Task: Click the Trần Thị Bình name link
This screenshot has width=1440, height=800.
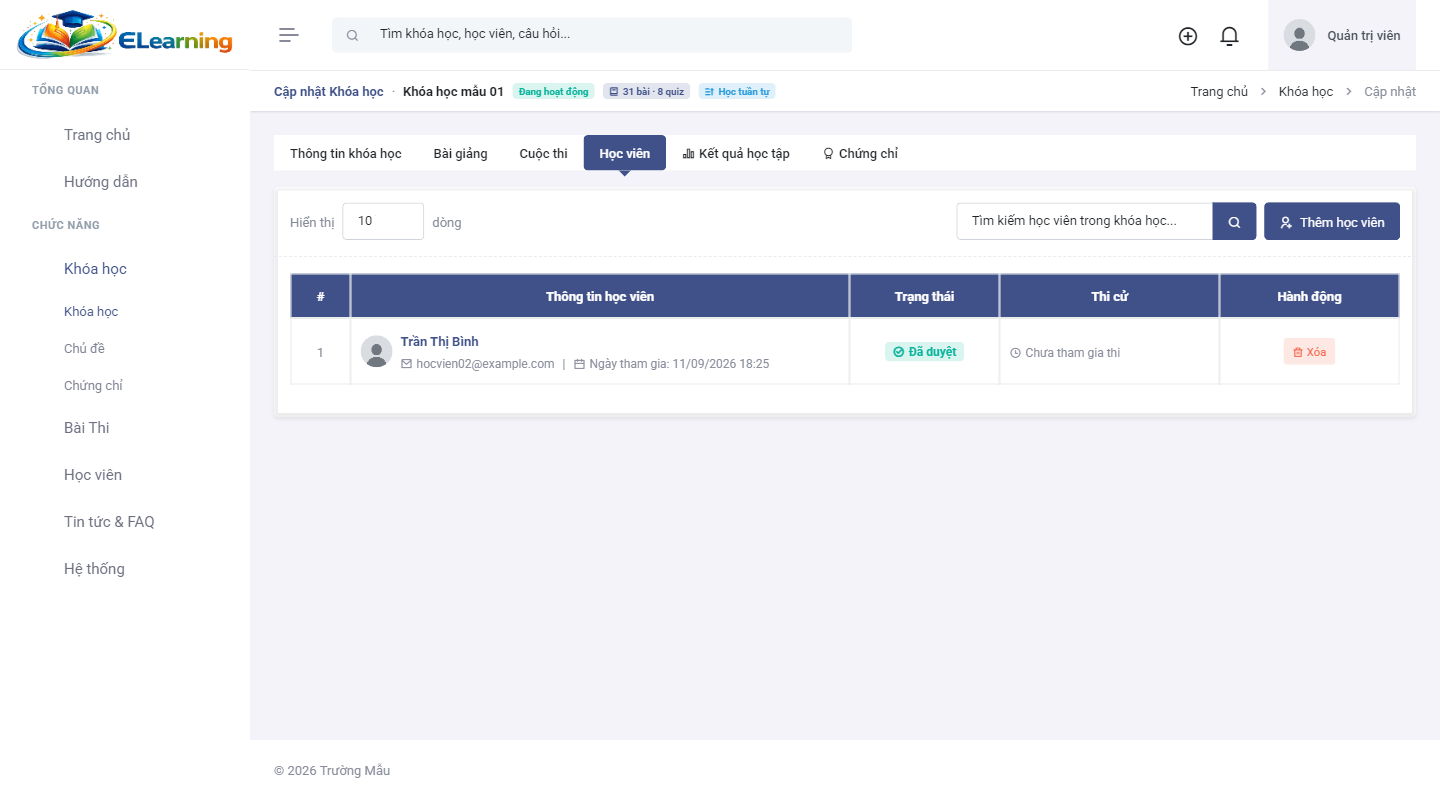Action: pyautogui.click(x=440, y=342)
